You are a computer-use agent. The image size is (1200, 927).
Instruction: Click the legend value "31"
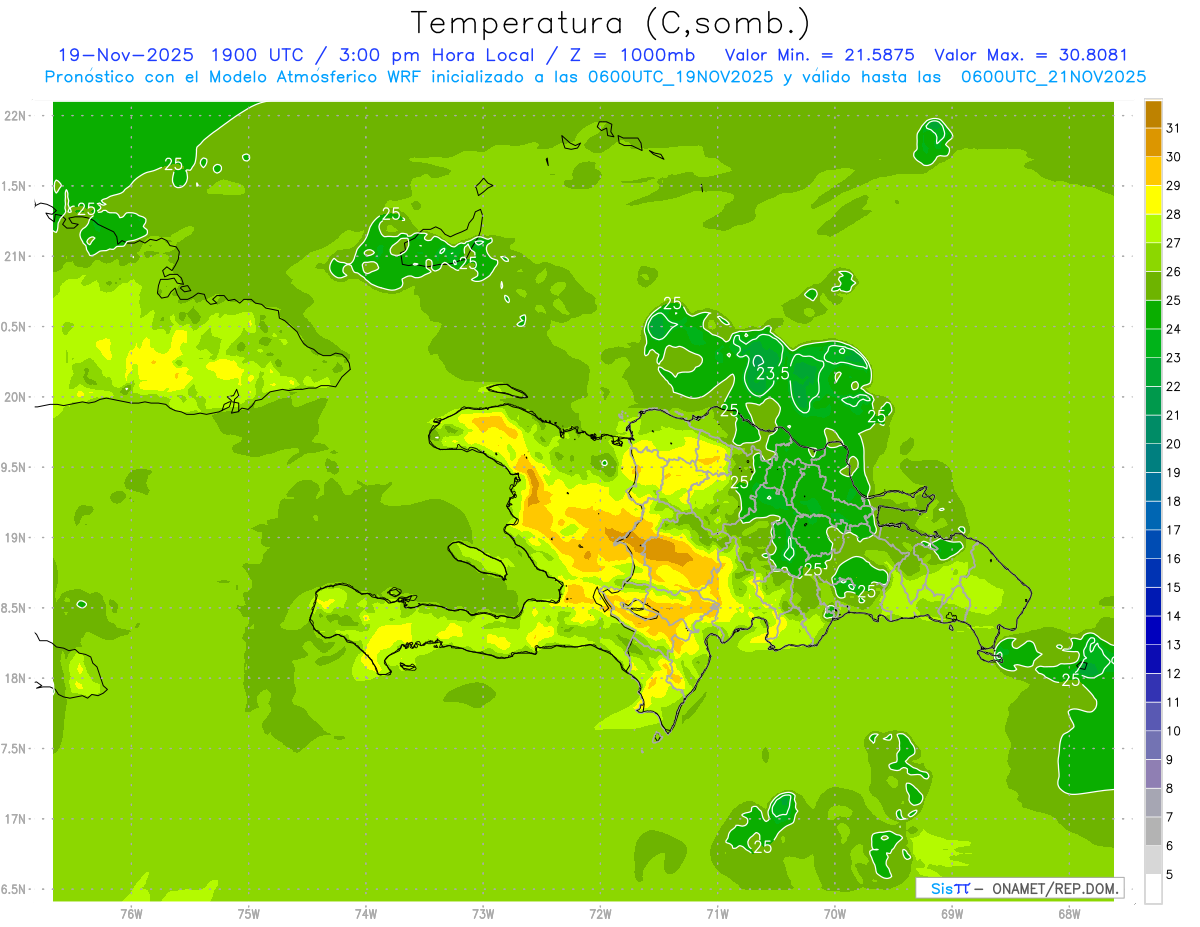coord(1174,128)
